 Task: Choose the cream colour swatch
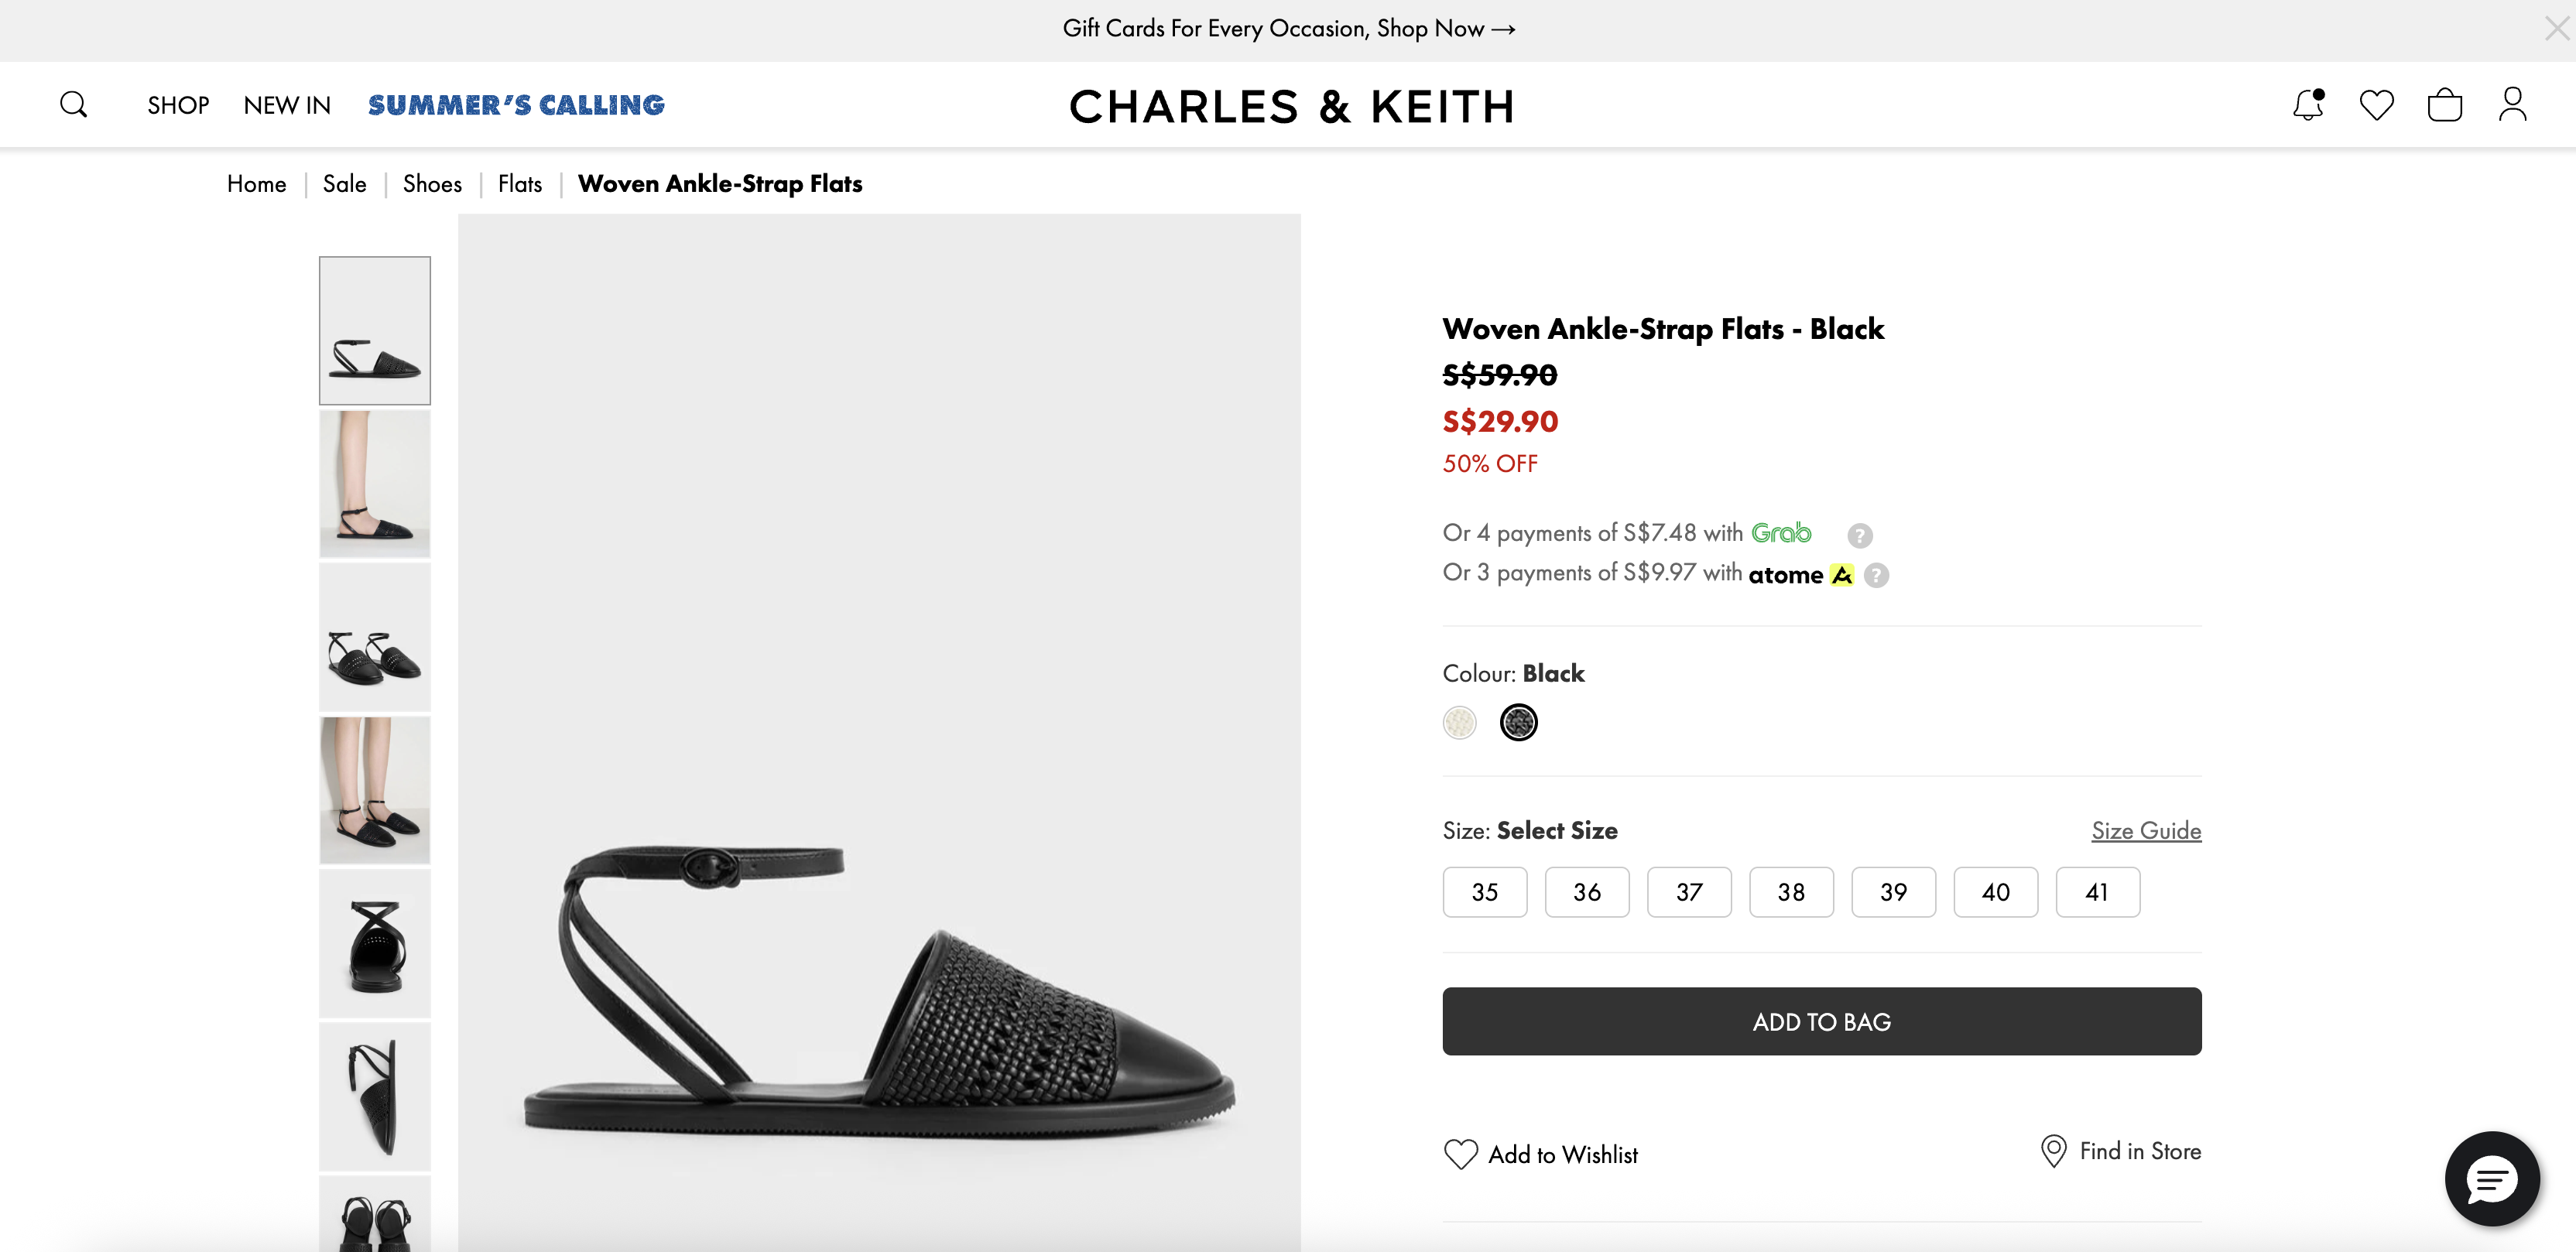click(x=1459, y=722)
